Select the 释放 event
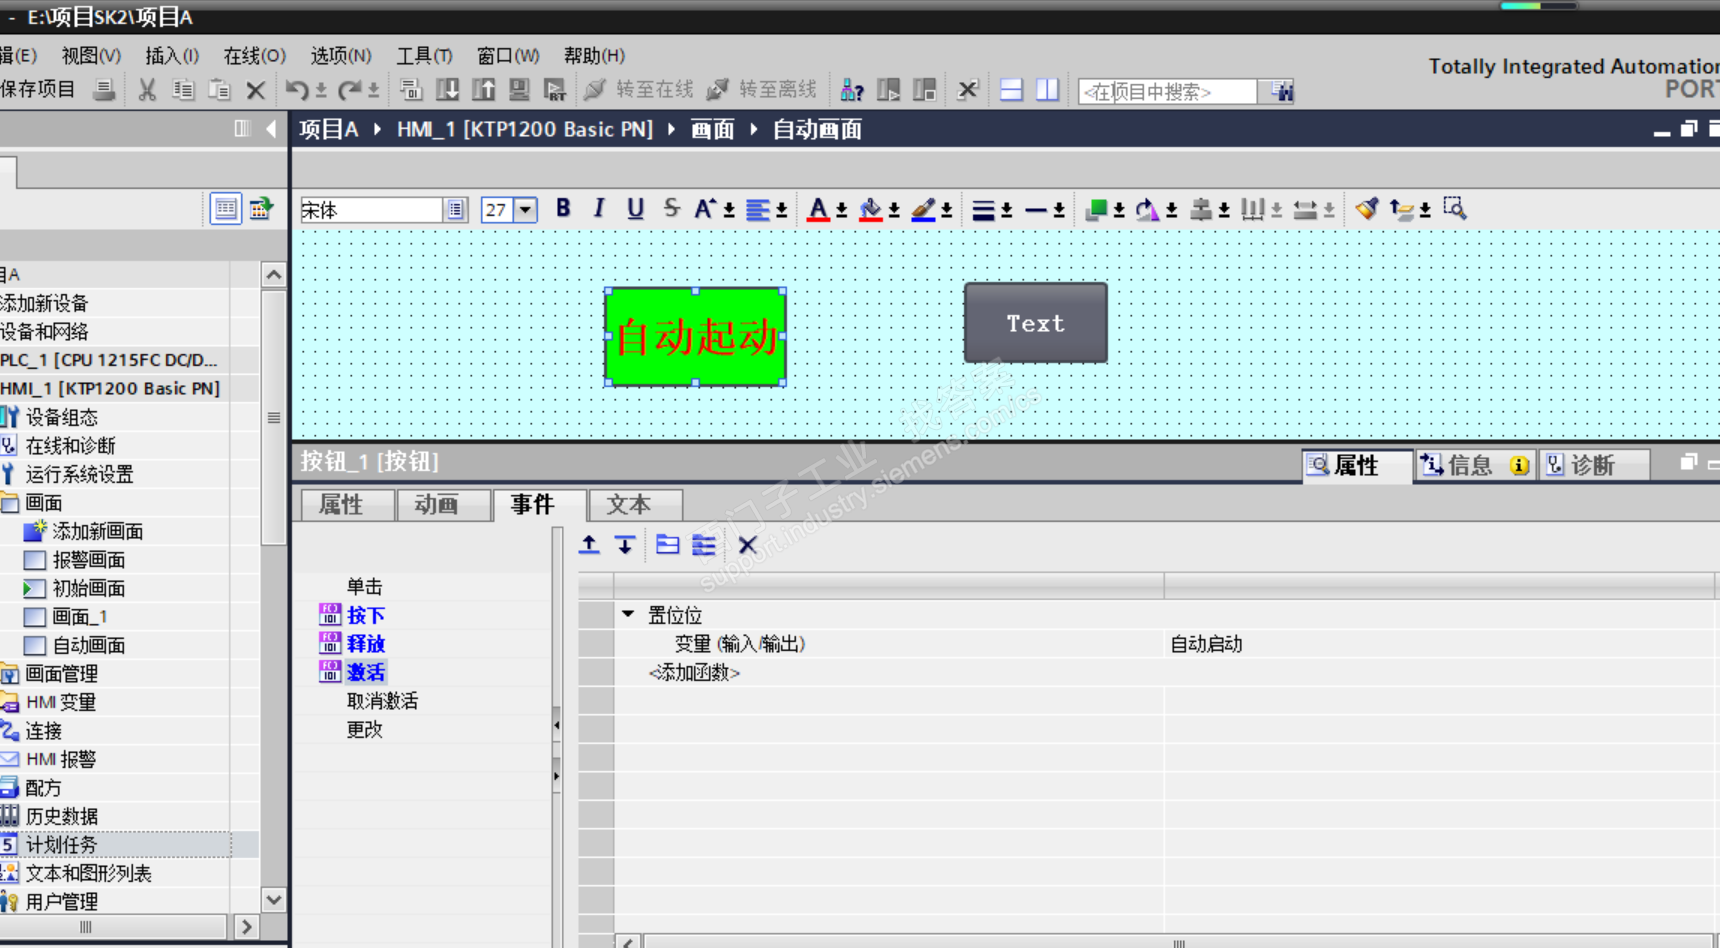 365,644
